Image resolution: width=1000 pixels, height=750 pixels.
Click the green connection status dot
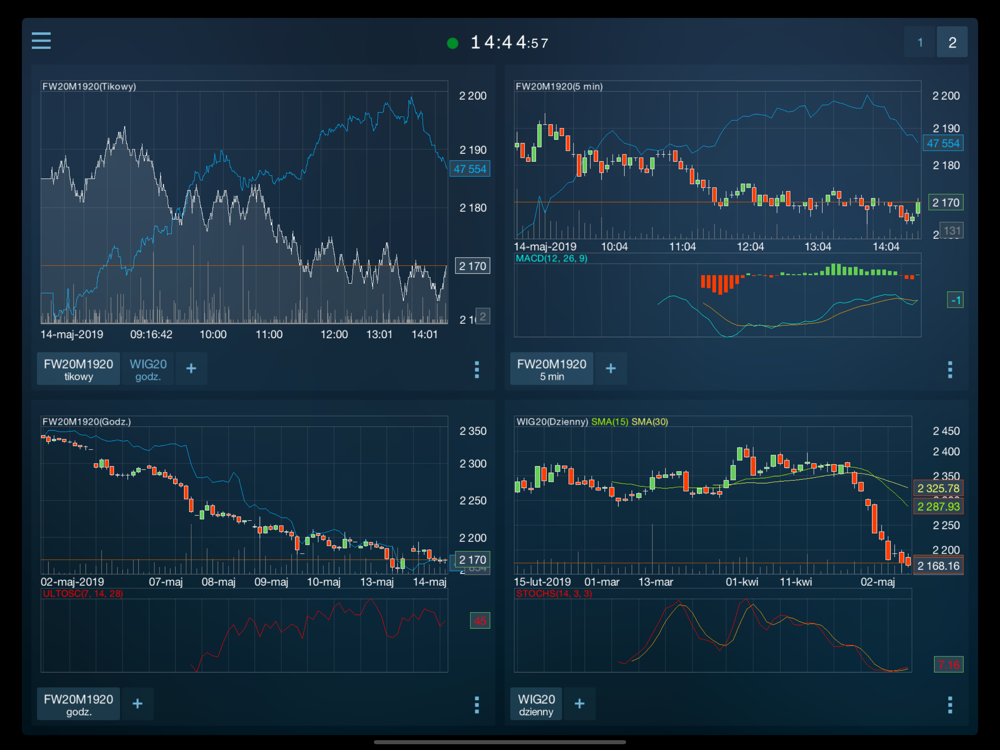pos(453,43)
